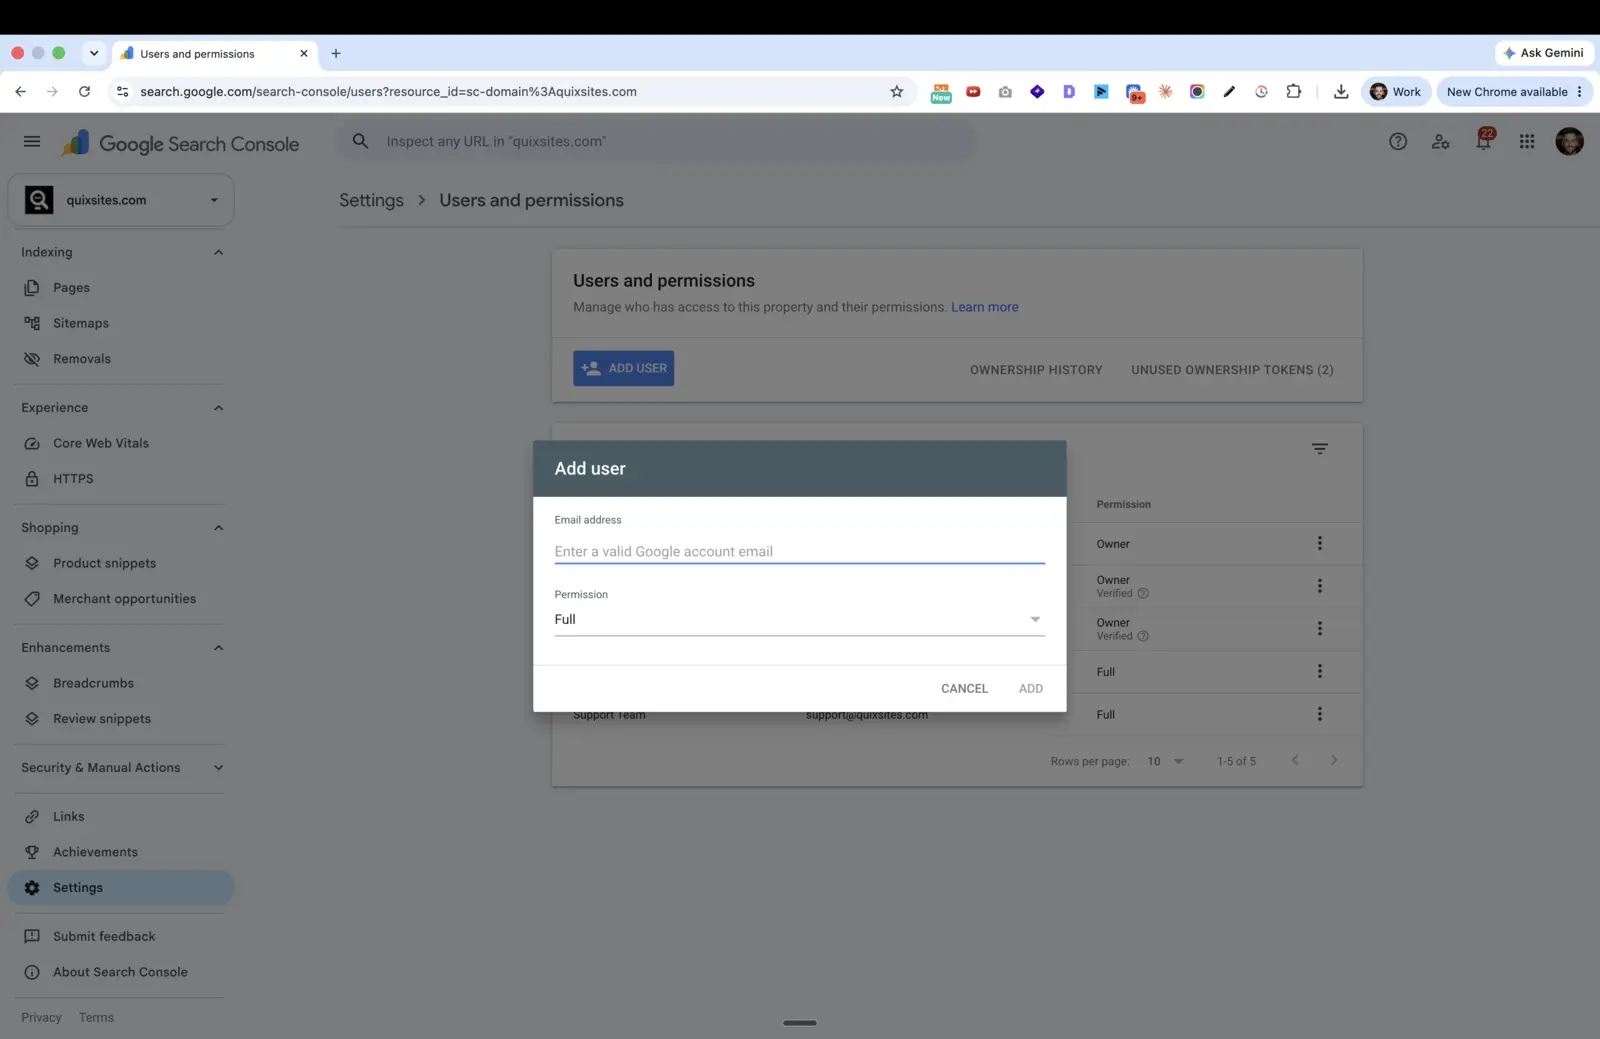Open UNUSED OWNERSHIP TOKENS (2)

point(1232,370)
